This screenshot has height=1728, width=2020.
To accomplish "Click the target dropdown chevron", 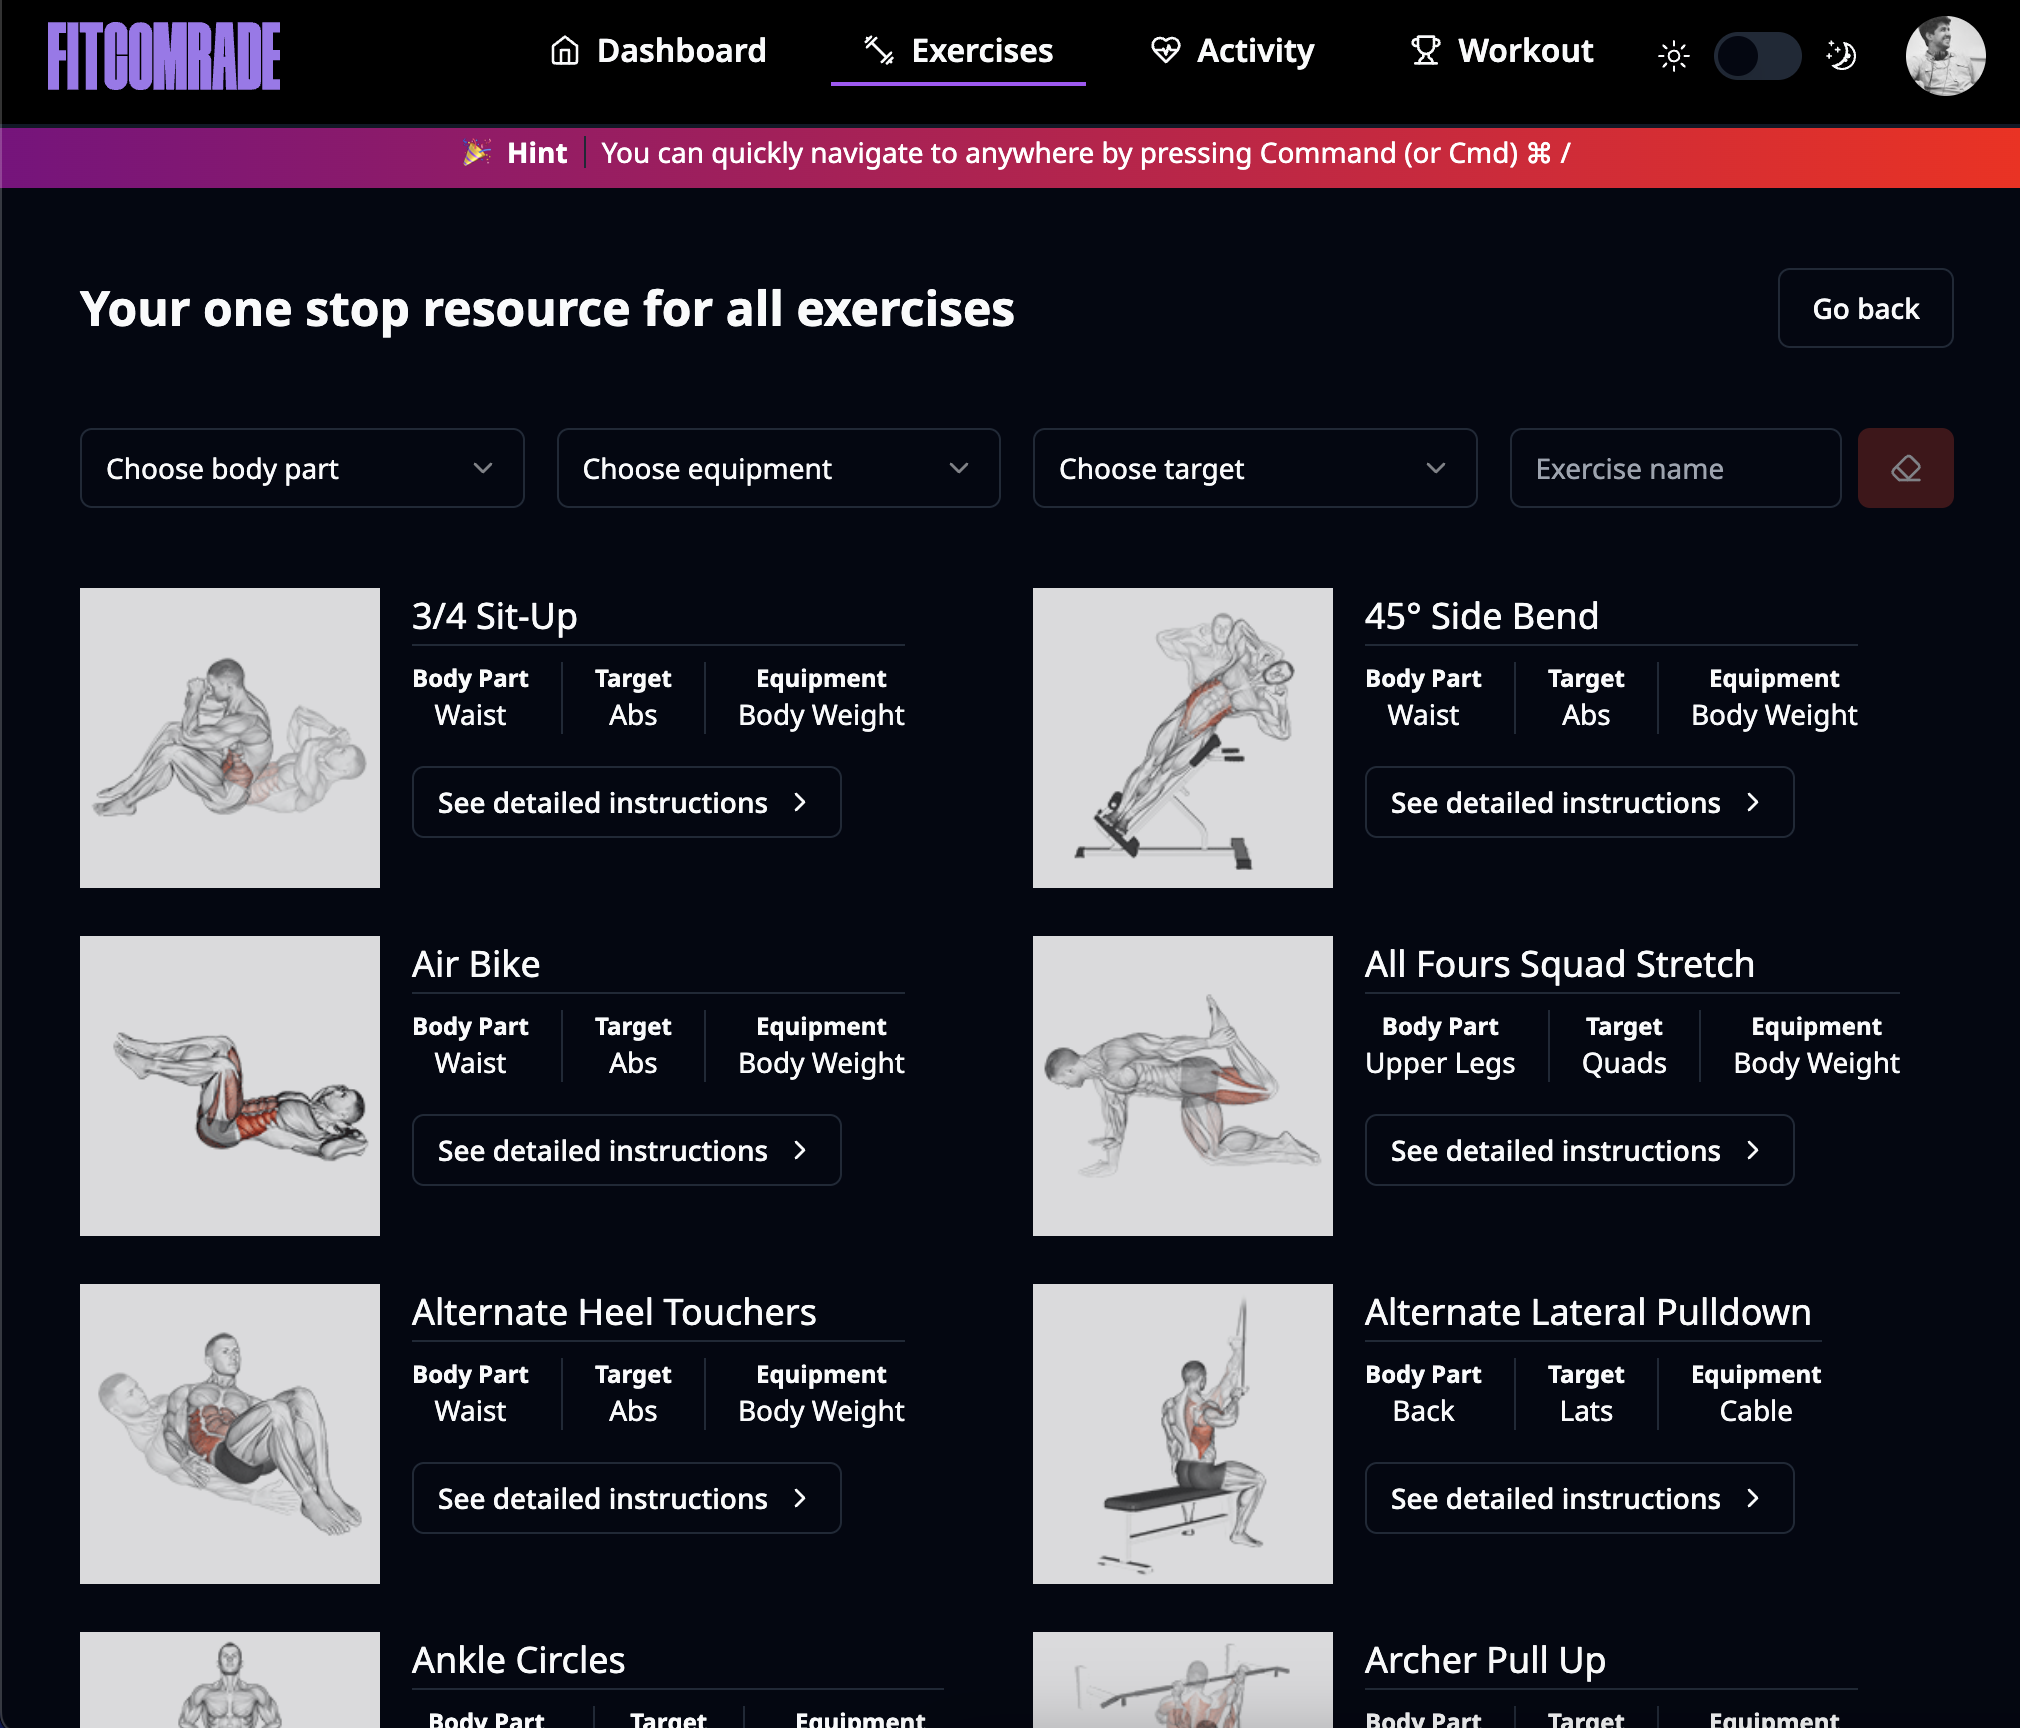I will coord(1436,468).
